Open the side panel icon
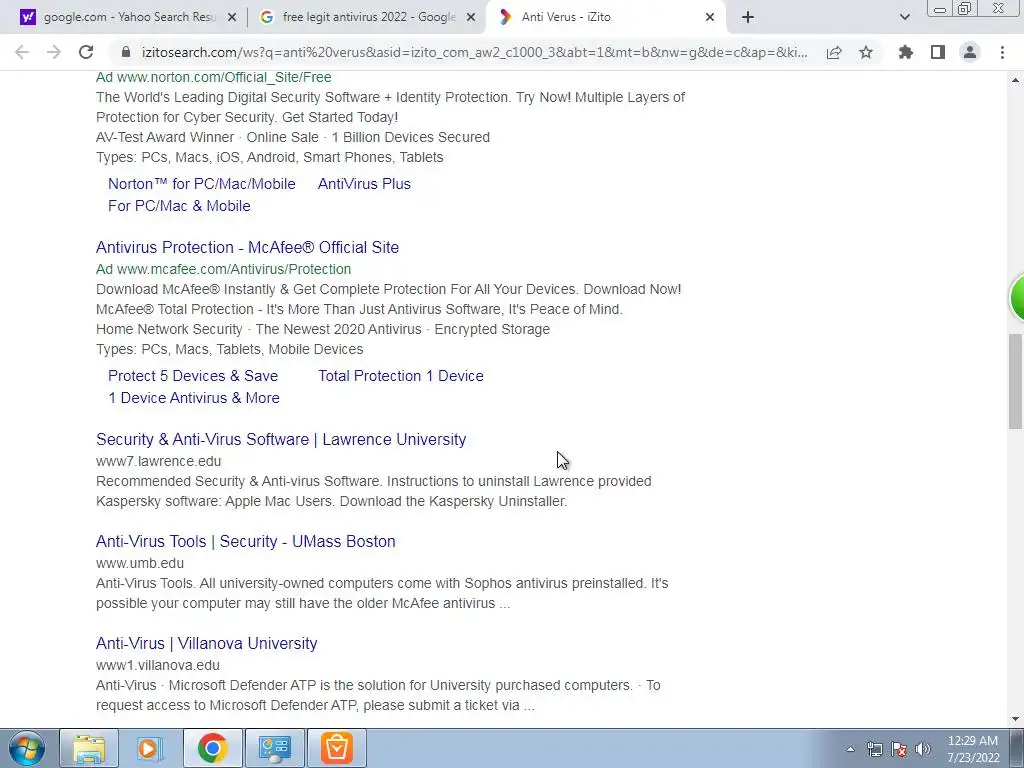This screenshot has width=1024, height=768. click(x=938, y=52)
